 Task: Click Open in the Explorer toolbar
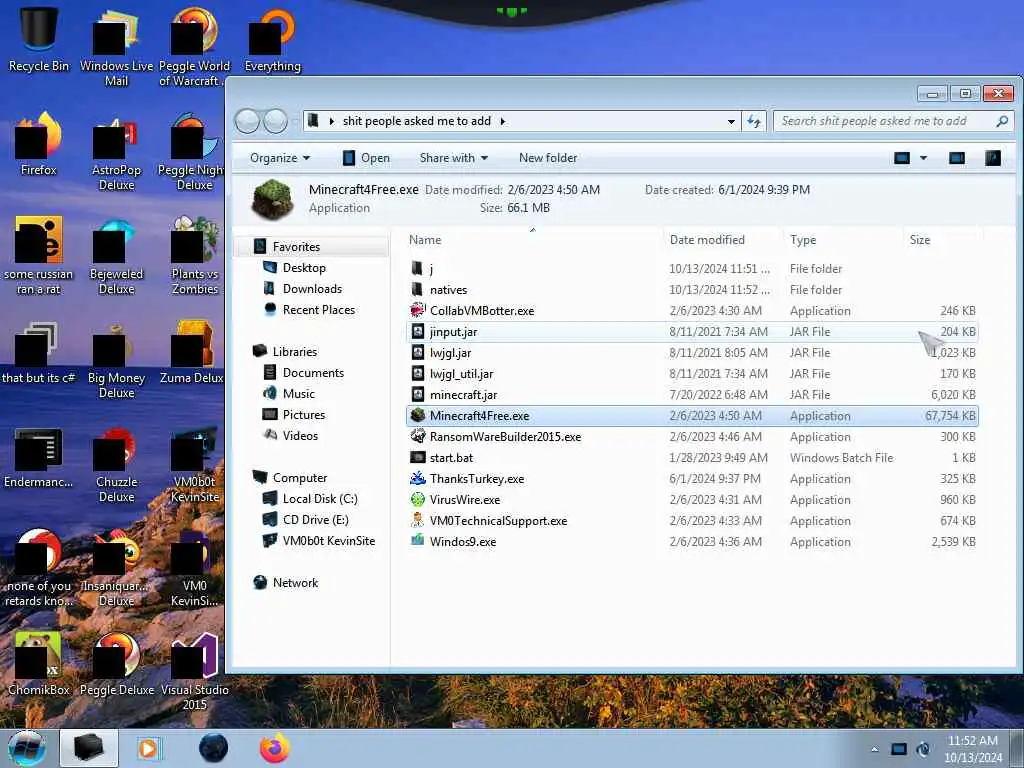(x=366, y=158)
